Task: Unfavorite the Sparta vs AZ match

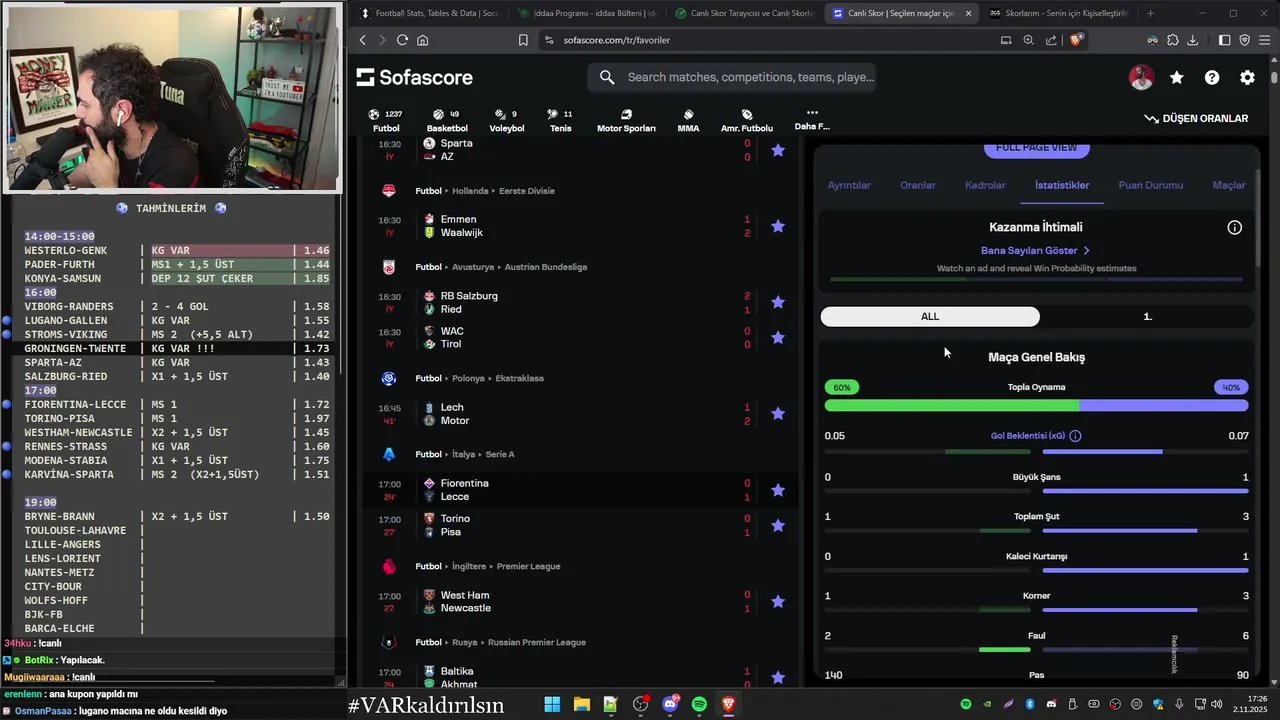Action: (x=778, y=150)
